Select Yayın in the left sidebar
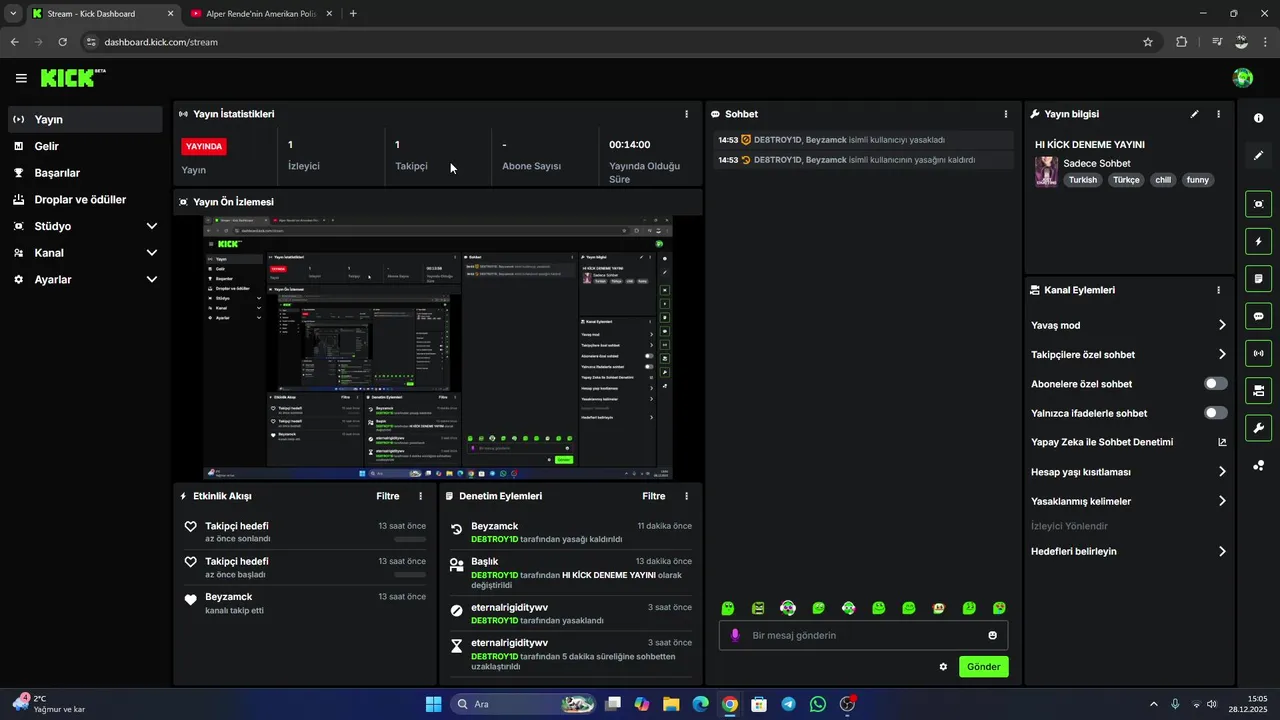The height and width of the screenshot is (720, 1280). click(85, 119)
